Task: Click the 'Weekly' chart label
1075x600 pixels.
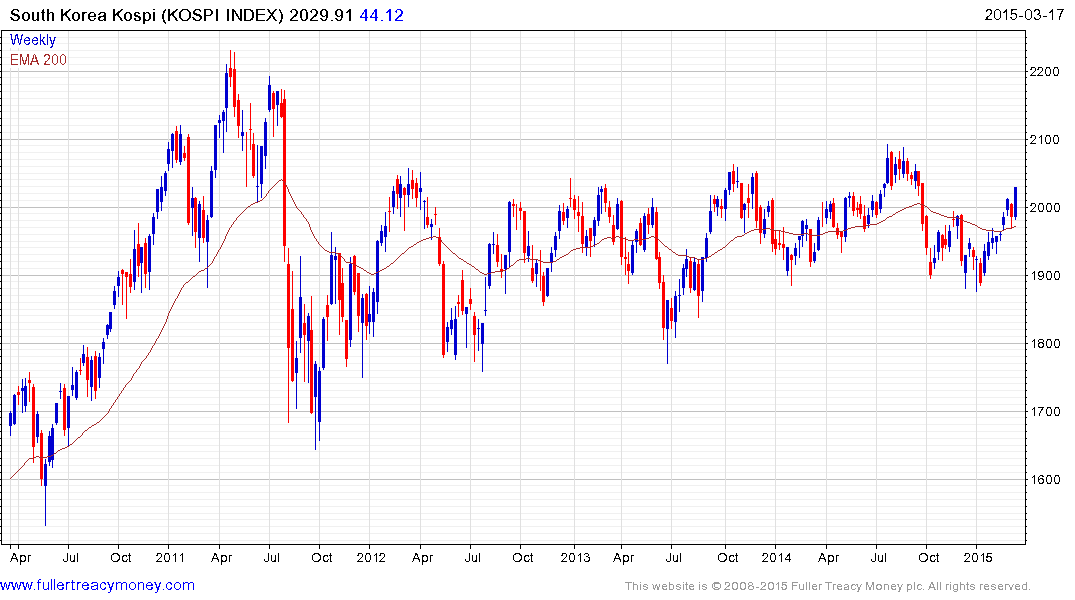Action: coord(33,40)
